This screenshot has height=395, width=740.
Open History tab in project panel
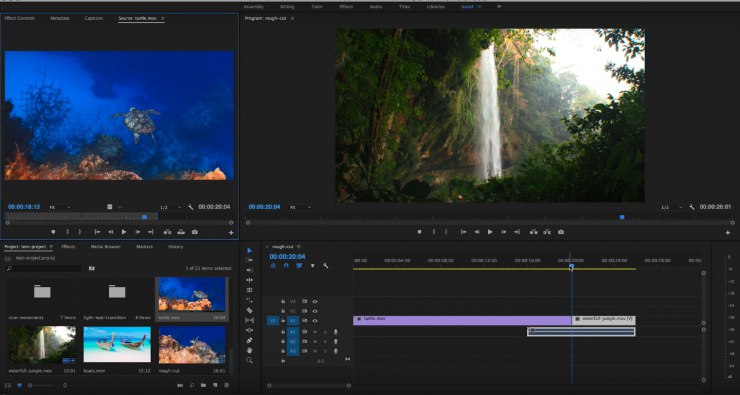(176, 247)
